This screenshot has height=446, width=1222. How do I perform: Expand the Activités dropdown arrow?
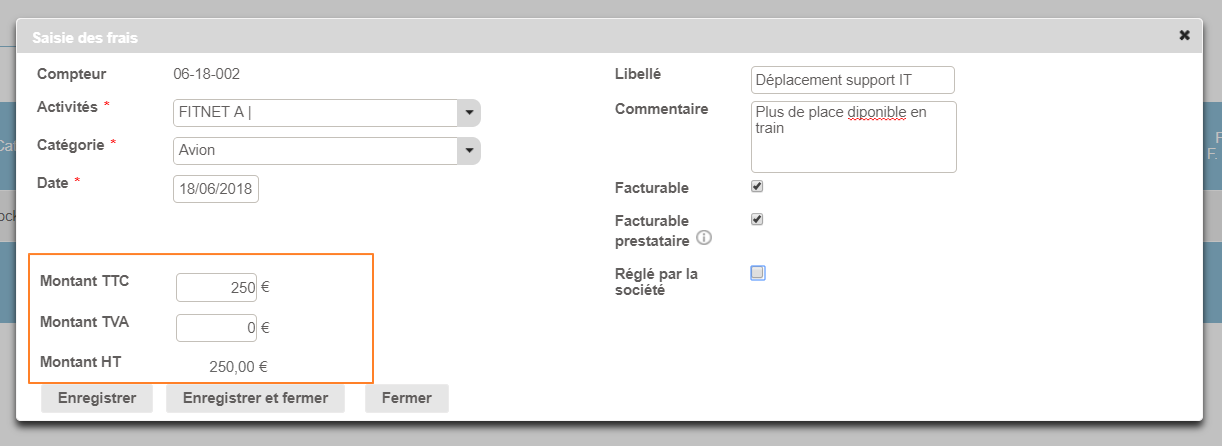468,113
